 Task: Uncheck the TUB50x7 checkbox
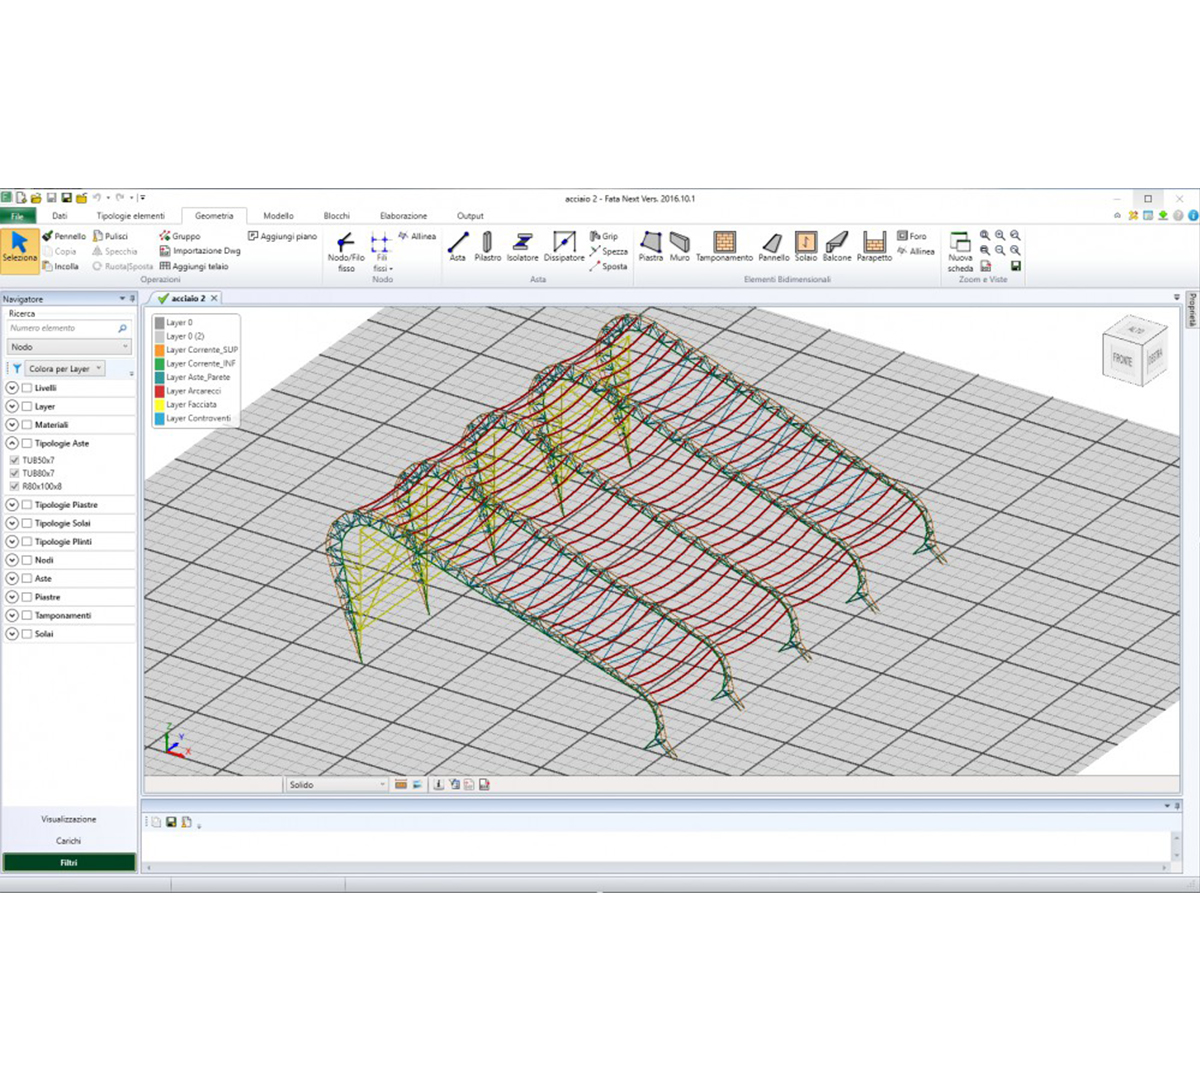click(14, 460)
